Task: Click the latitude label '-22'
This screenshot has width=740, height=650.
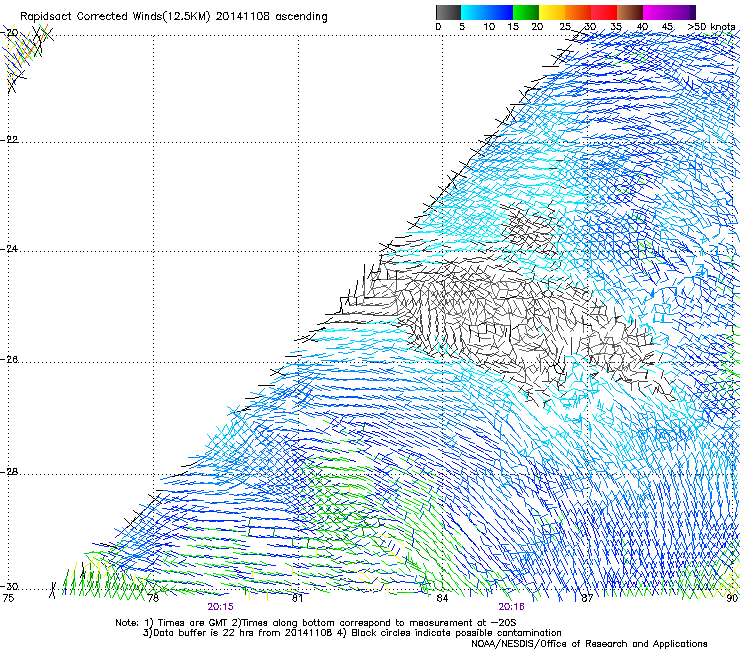Action: pos(9,140)
